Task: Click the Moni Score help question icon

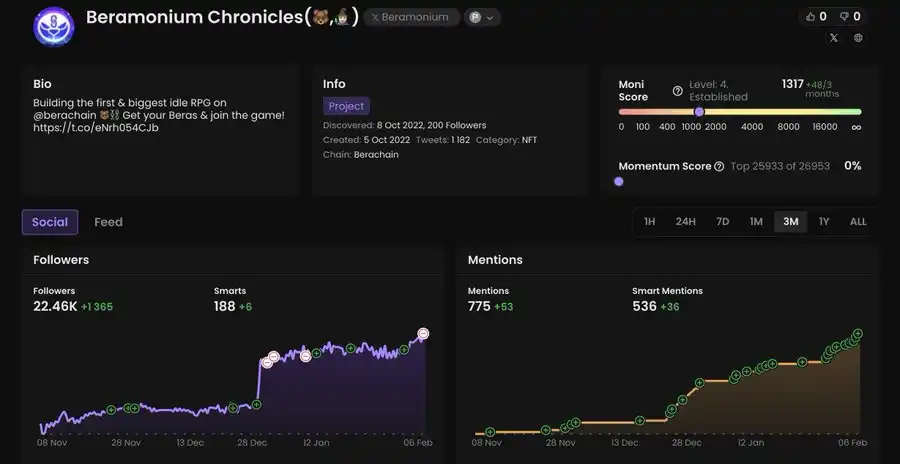Action: tap(677, 91)
